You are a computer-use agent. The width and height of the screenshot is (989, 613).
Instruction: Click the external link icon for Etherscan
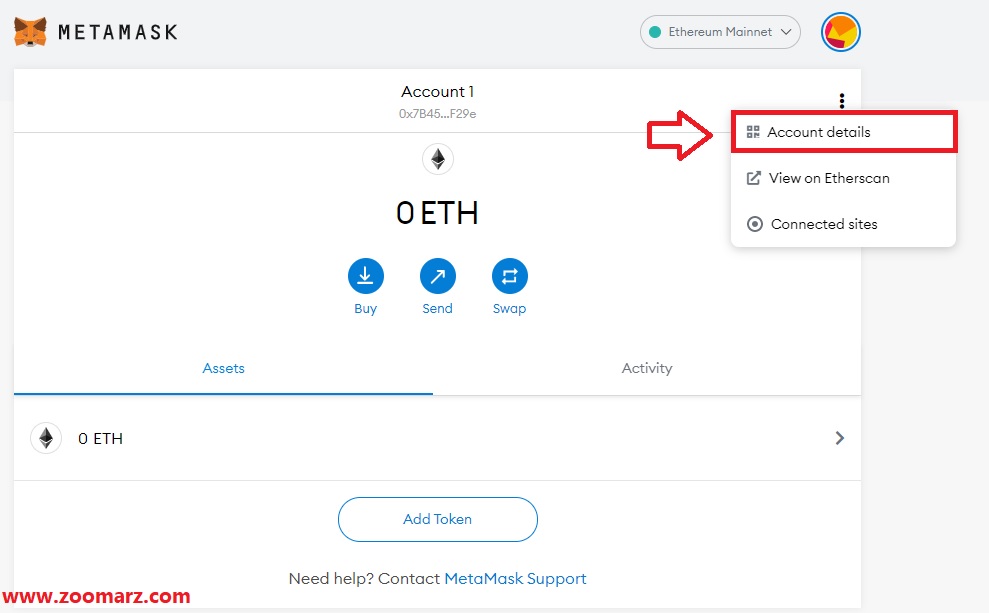pyautogui.click(x=754, y=178)
